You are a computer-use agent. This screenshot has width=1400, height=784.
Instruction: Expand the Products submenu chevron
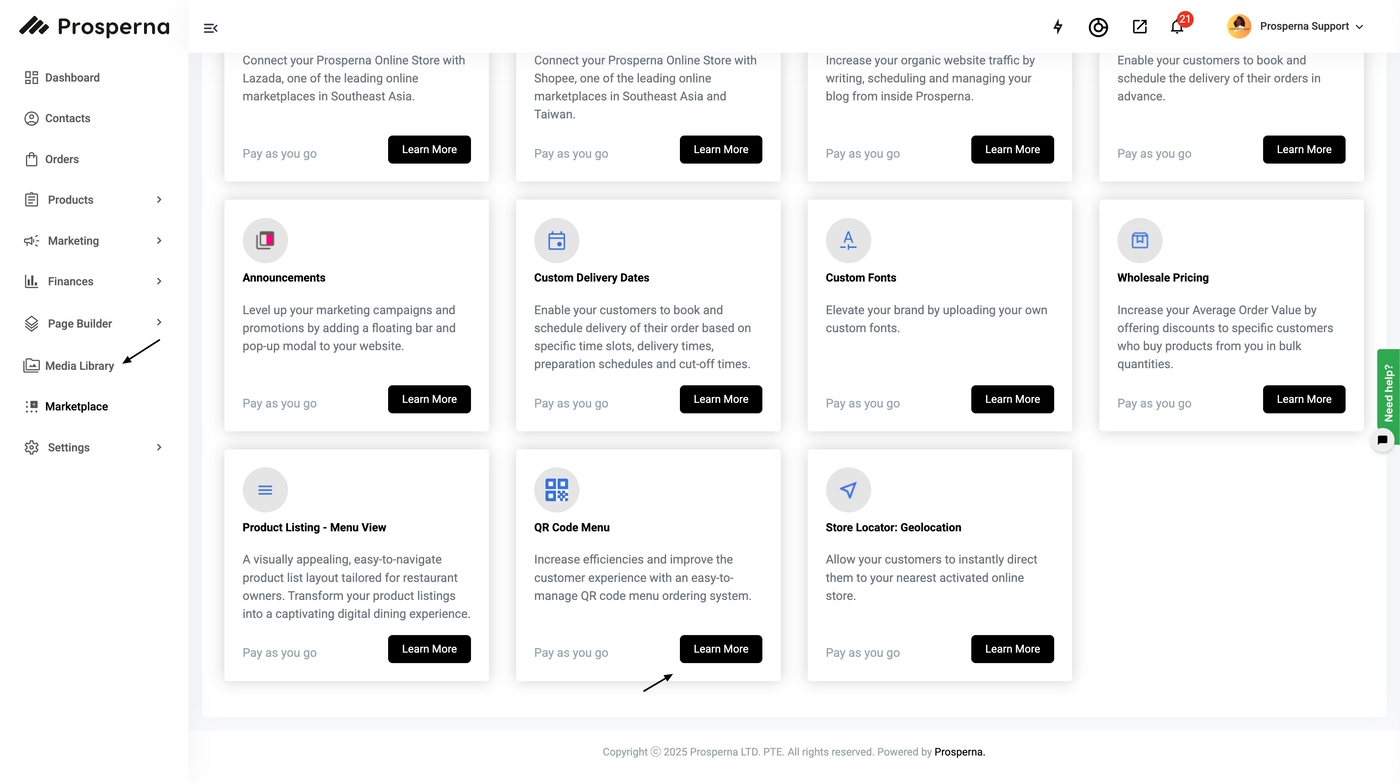coord(159,200)
